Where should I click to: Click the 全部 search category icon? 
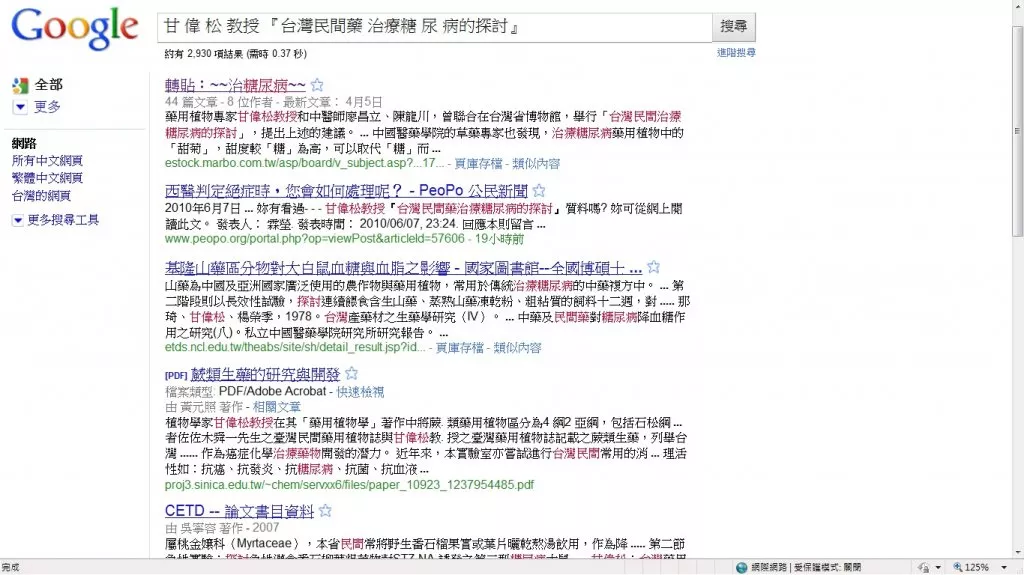point(20,85)
